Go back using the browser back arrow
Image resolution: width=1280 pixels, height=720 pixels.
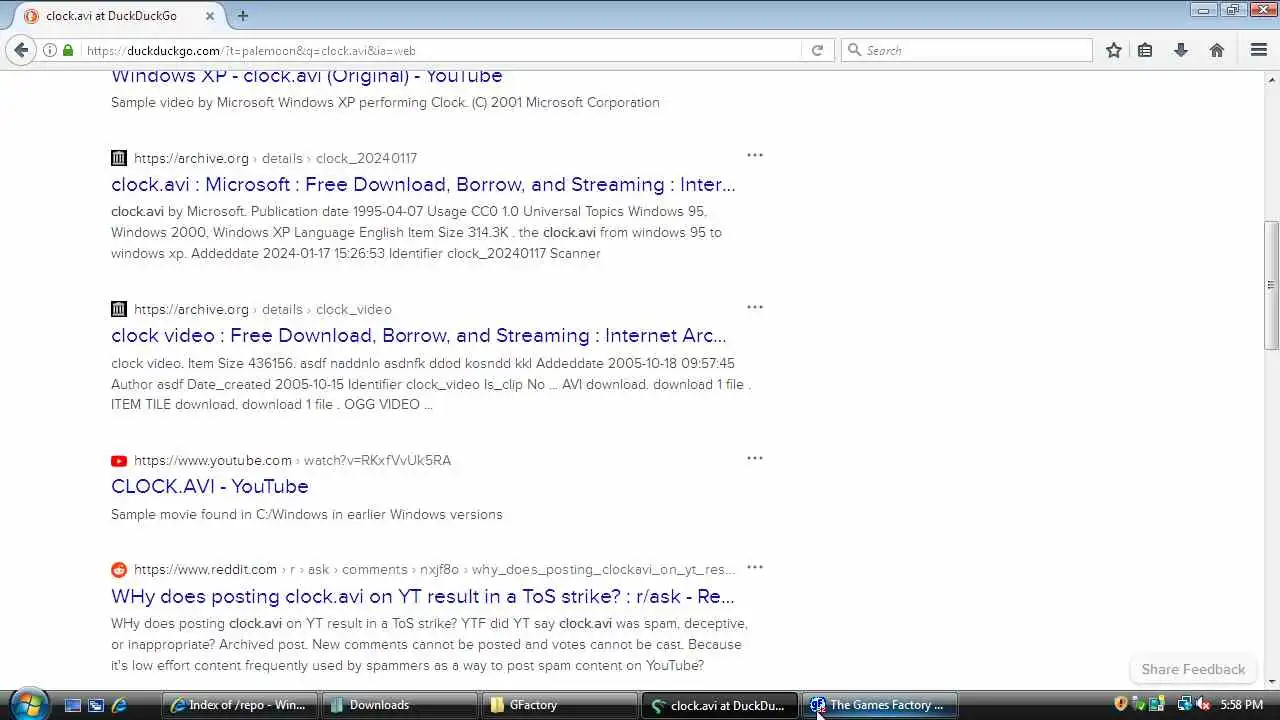[x=21, y=50]
